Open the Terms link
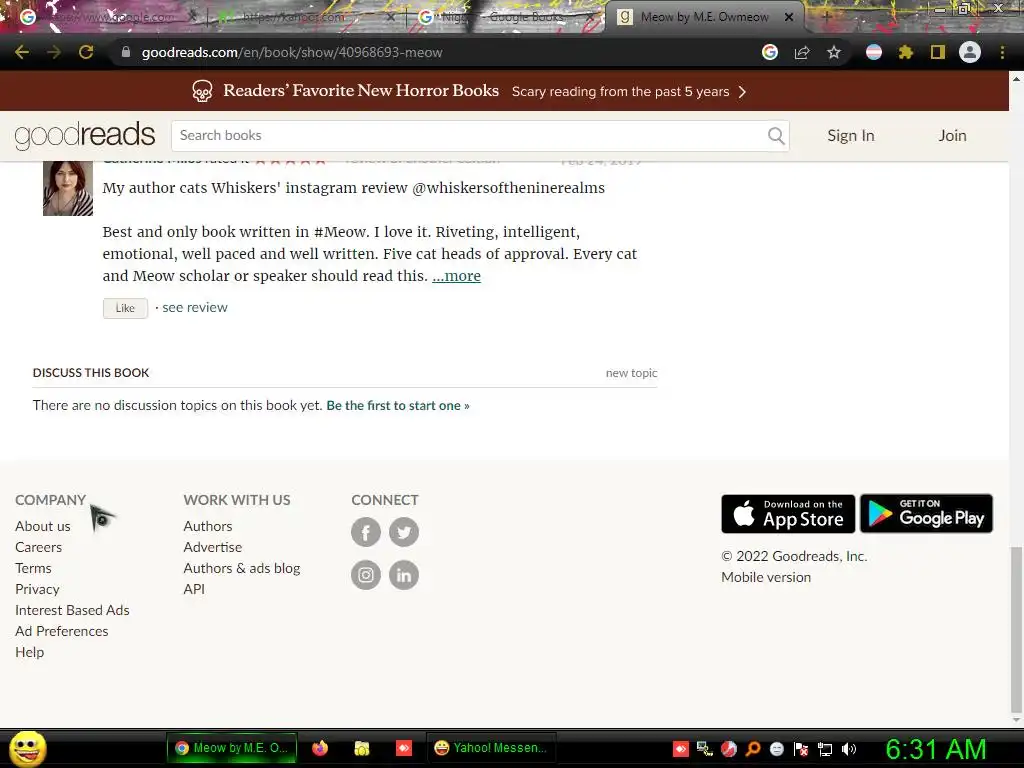The width and height of the screenshot is (1024, 768). tap(33, 568)
